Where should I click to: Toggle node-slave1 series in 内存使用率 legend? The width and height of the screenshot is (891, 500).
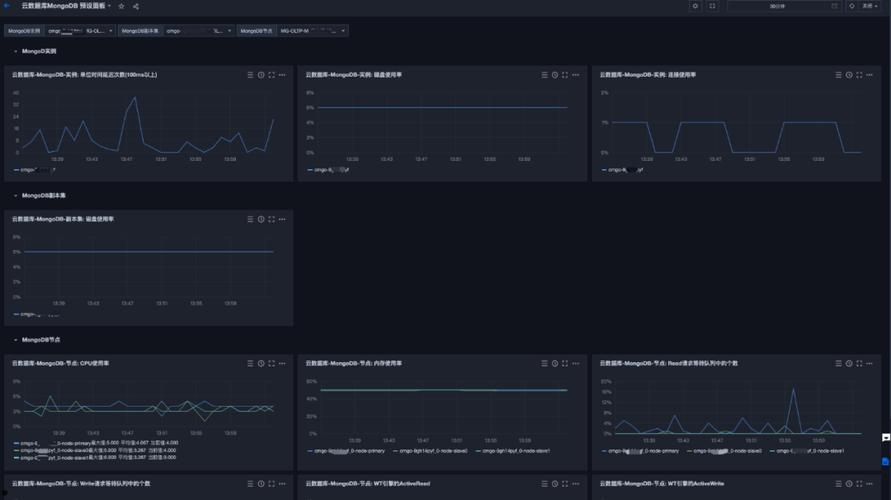click(x=513, y=451)
